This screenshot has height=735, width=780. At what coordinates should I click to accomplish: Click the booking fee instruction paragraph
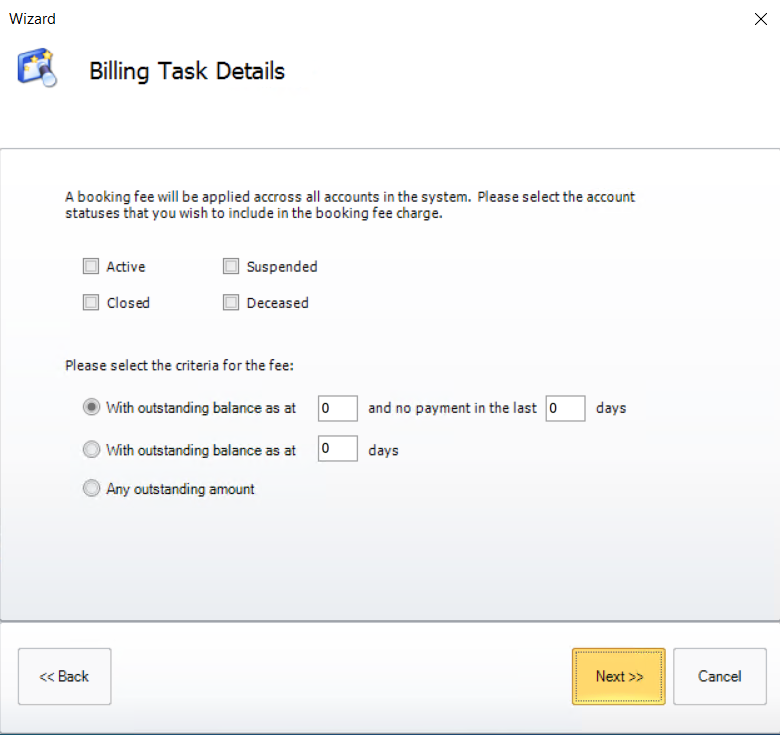[350, 205]
